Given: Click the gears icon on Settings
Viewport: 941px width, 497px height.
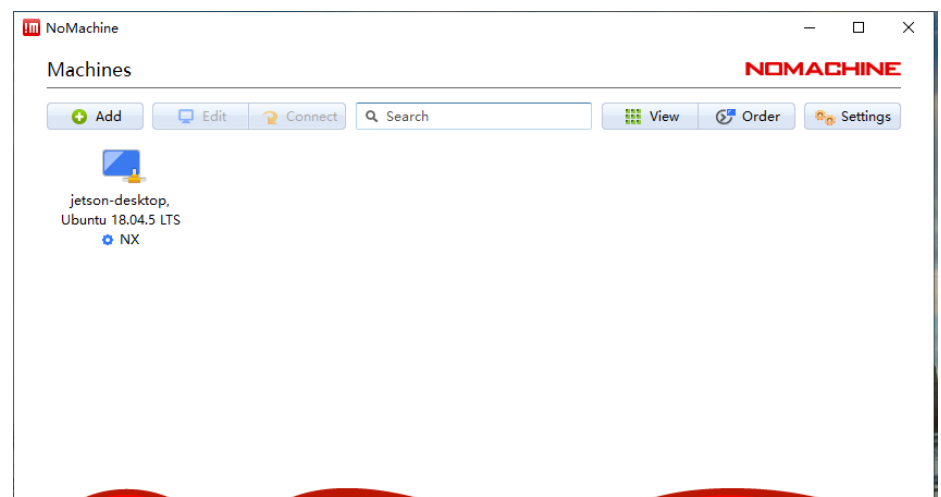Looking at the screenshot, I should 825,118.
